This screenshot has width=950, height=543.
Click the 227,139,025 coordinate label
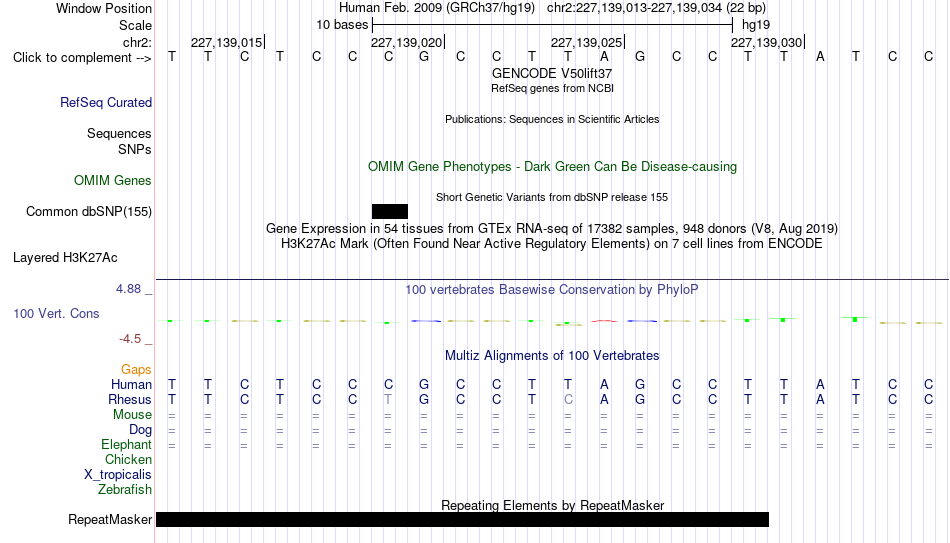586,42
